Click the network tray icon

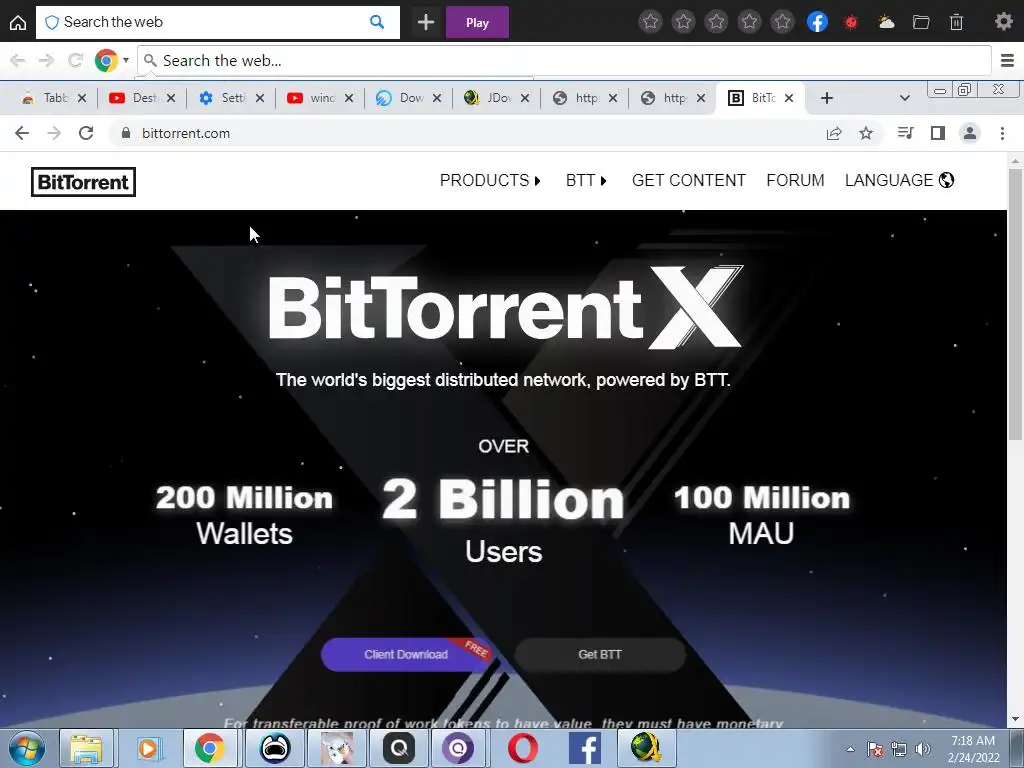pyautogui.click(x=899, y=749)
